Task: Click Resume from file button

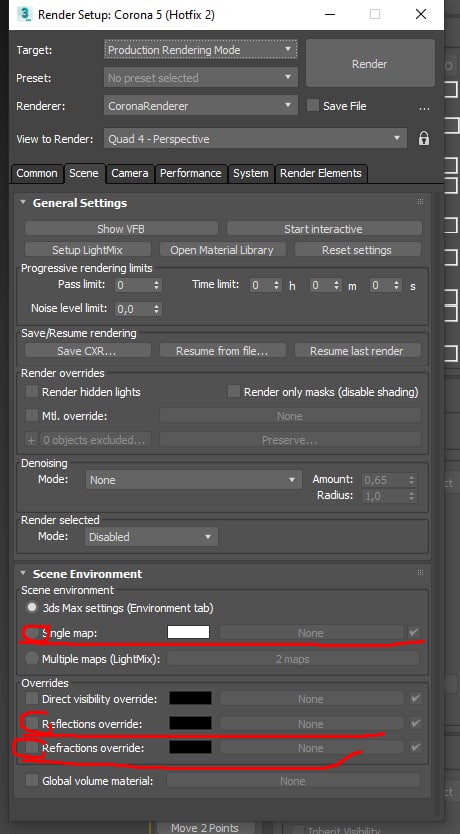Action: click(x=222, y=351)
